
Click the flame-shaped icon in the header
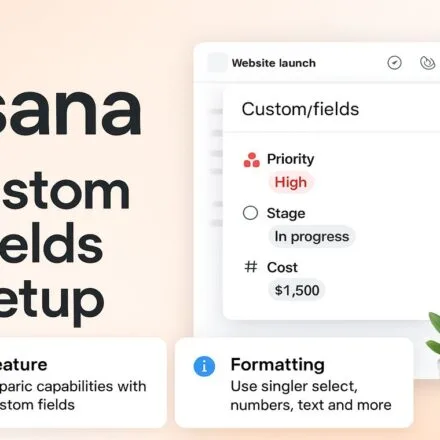tap(427, 63)
